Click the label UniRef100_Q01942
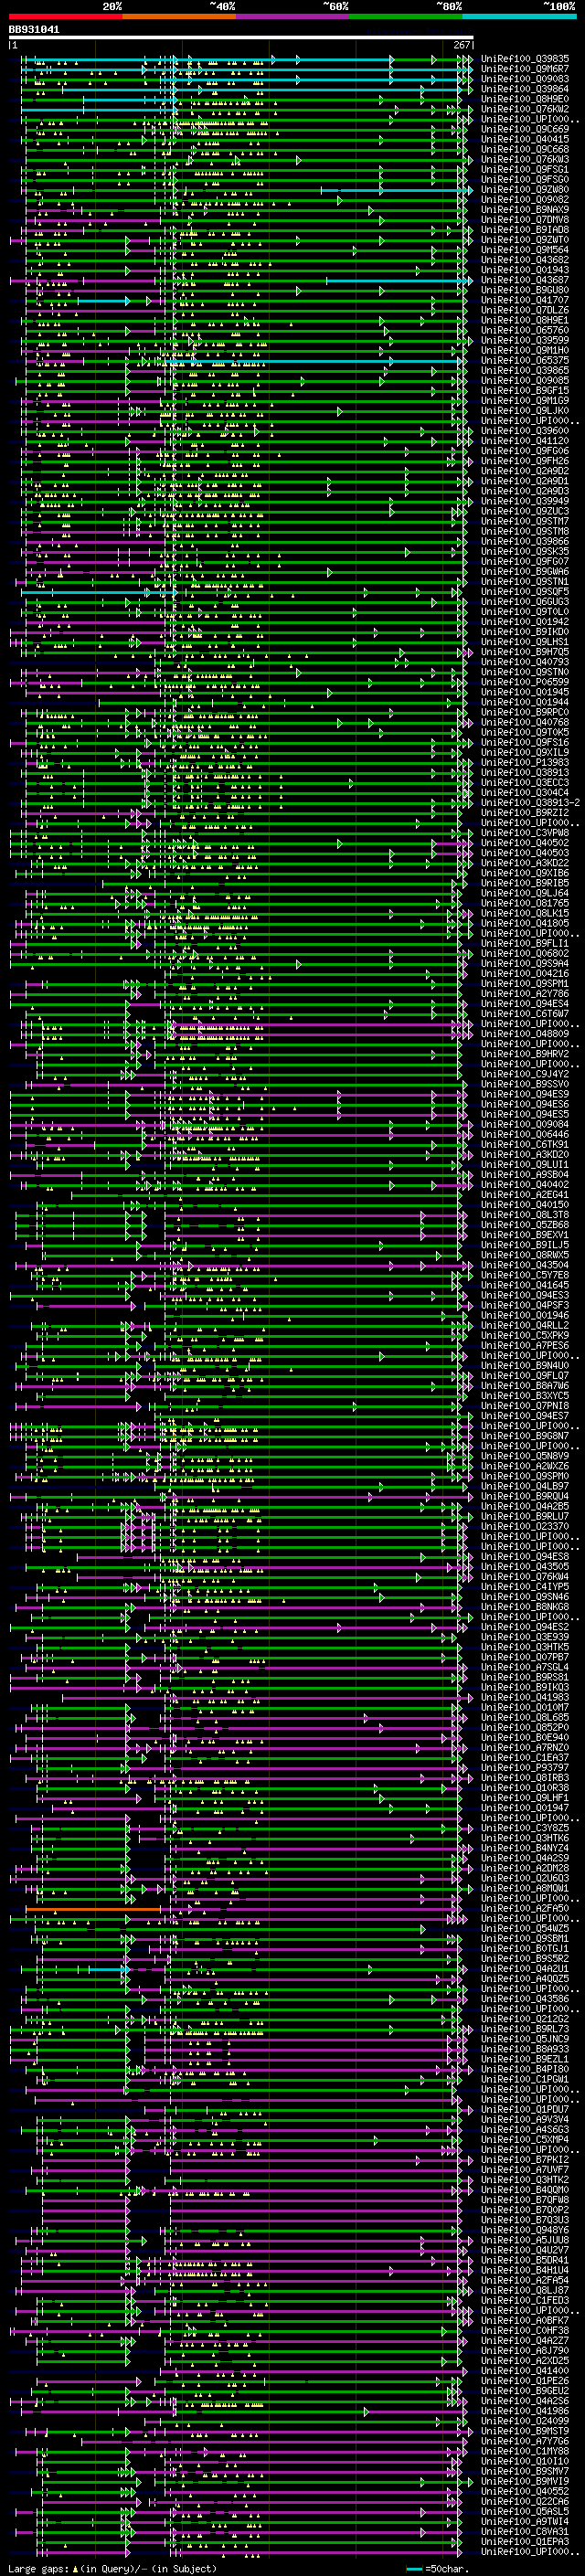The width and height of the screenshot is (585, 2576). click(x=524, y=622)
